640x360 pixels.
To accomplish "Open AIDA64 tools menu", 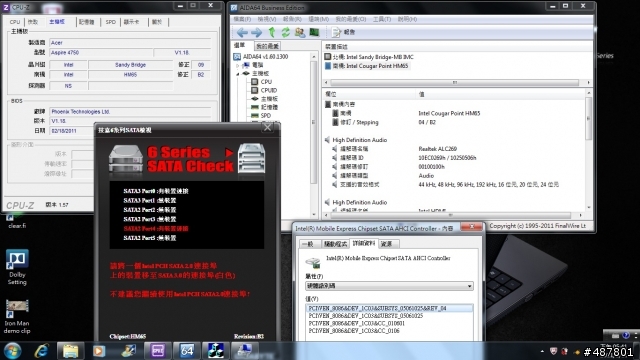I will coord(382,19).
